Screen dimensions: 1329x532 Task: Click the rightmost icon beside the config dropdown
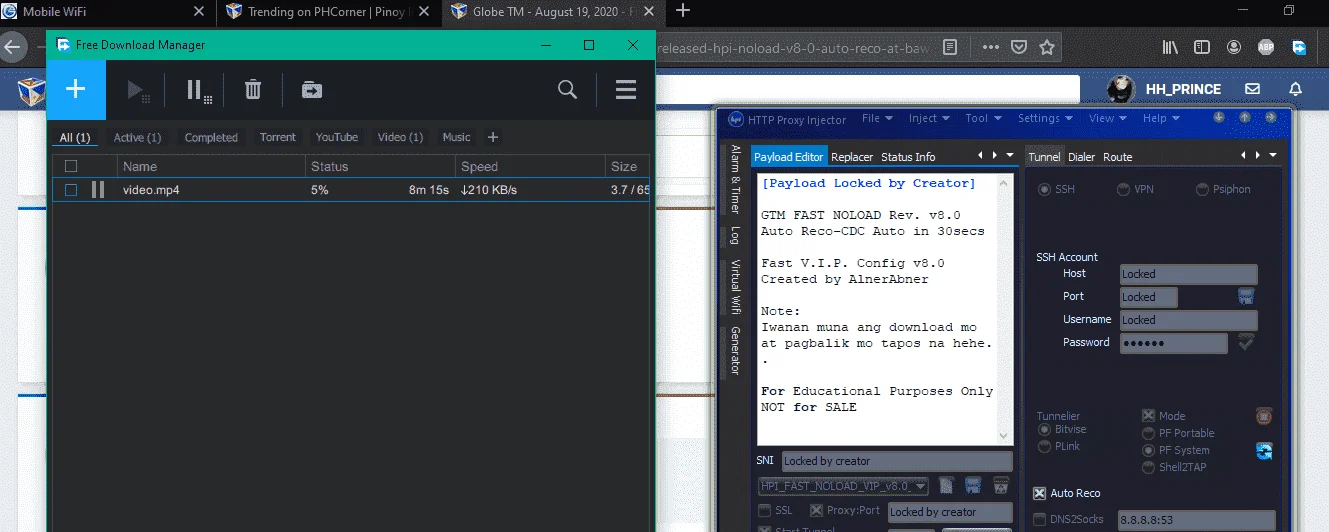coord(1000,486)
